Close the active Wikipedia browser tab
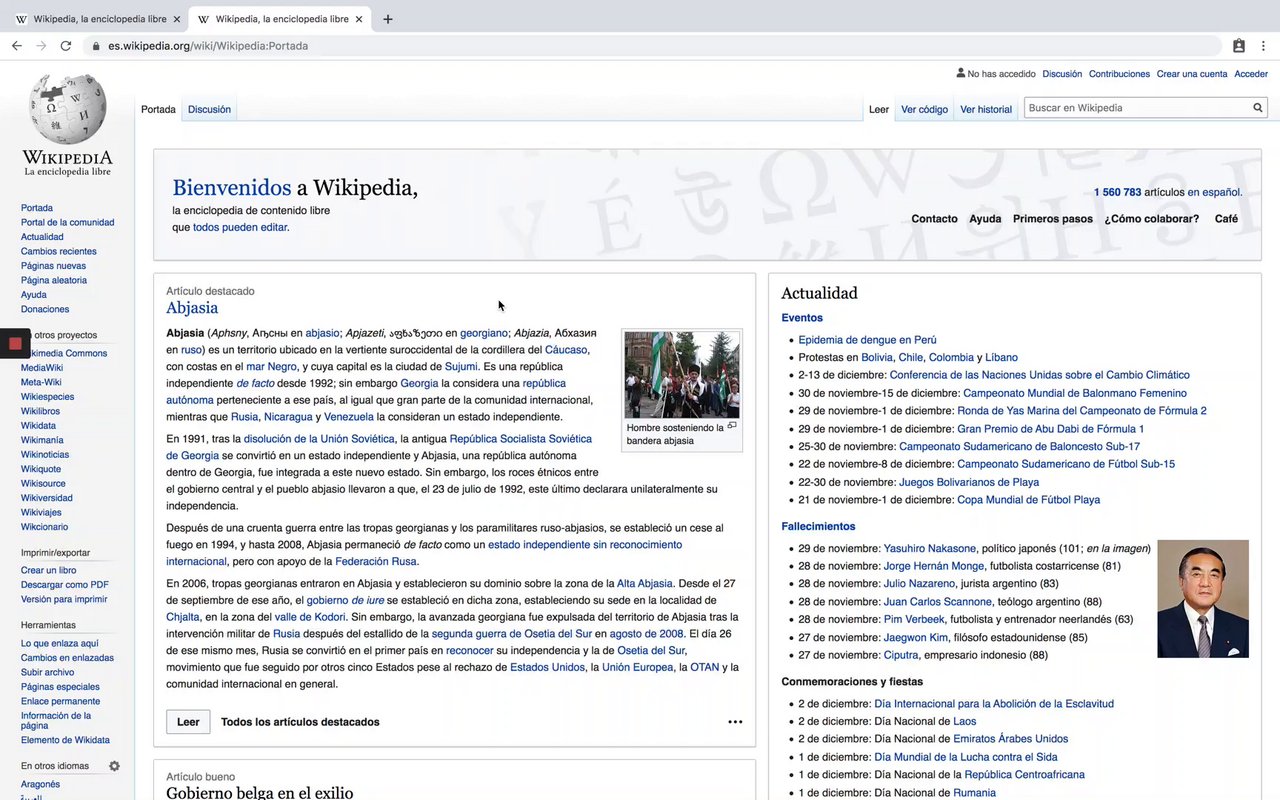 click(x=359, y=19)
